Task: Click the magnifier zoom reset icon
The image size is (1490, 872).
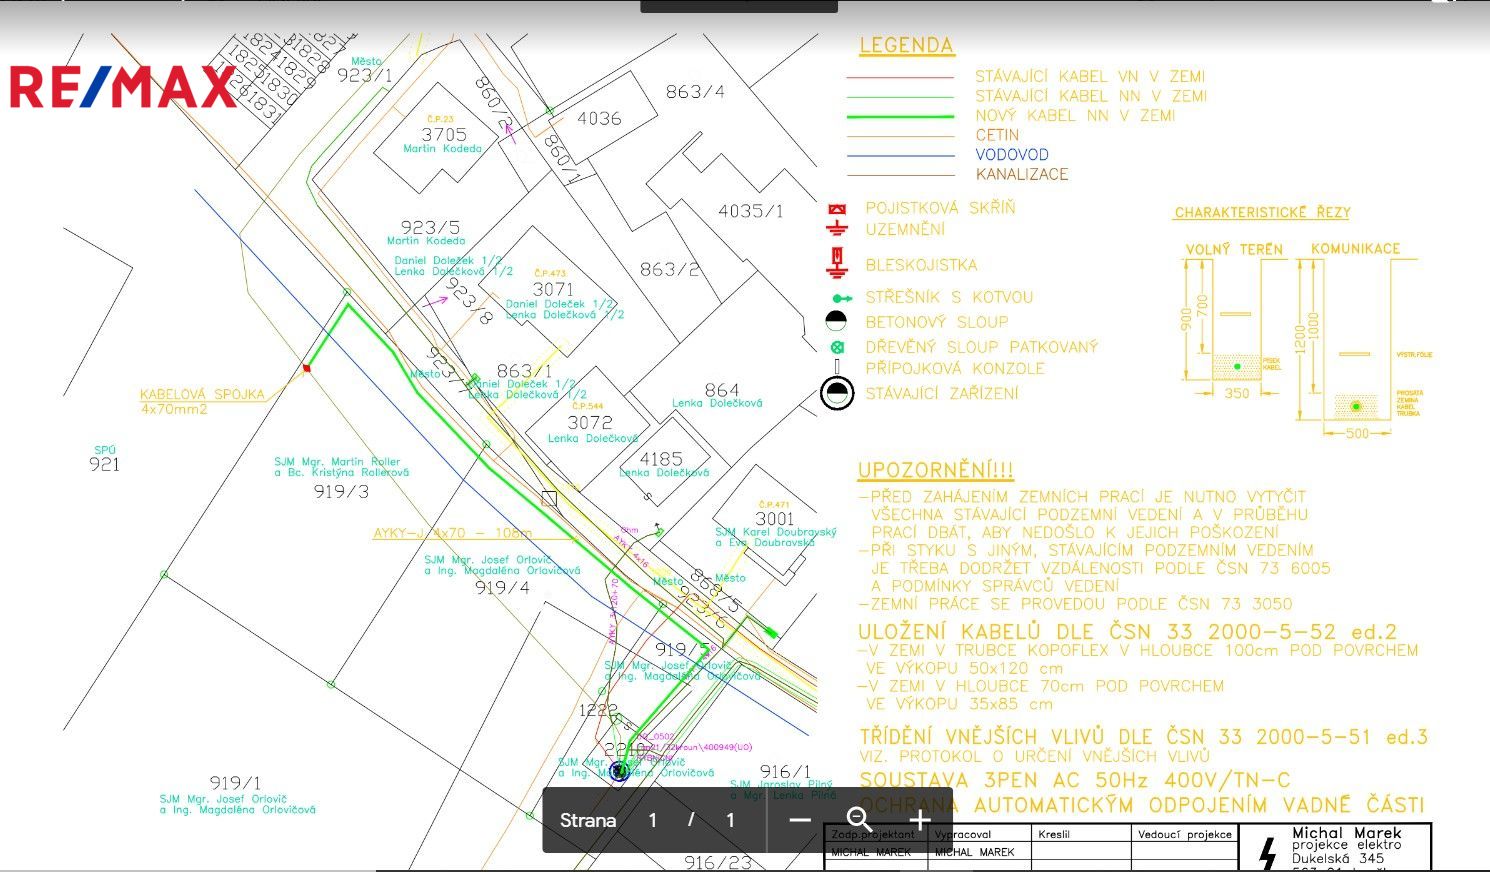Action: (x=859, y=821)
